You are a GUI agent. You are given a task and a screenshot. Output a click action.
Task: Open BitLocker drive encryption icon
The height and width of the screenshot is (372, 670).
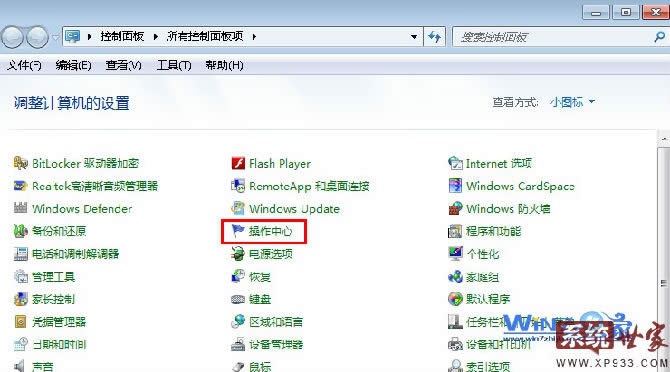(21, 163)
